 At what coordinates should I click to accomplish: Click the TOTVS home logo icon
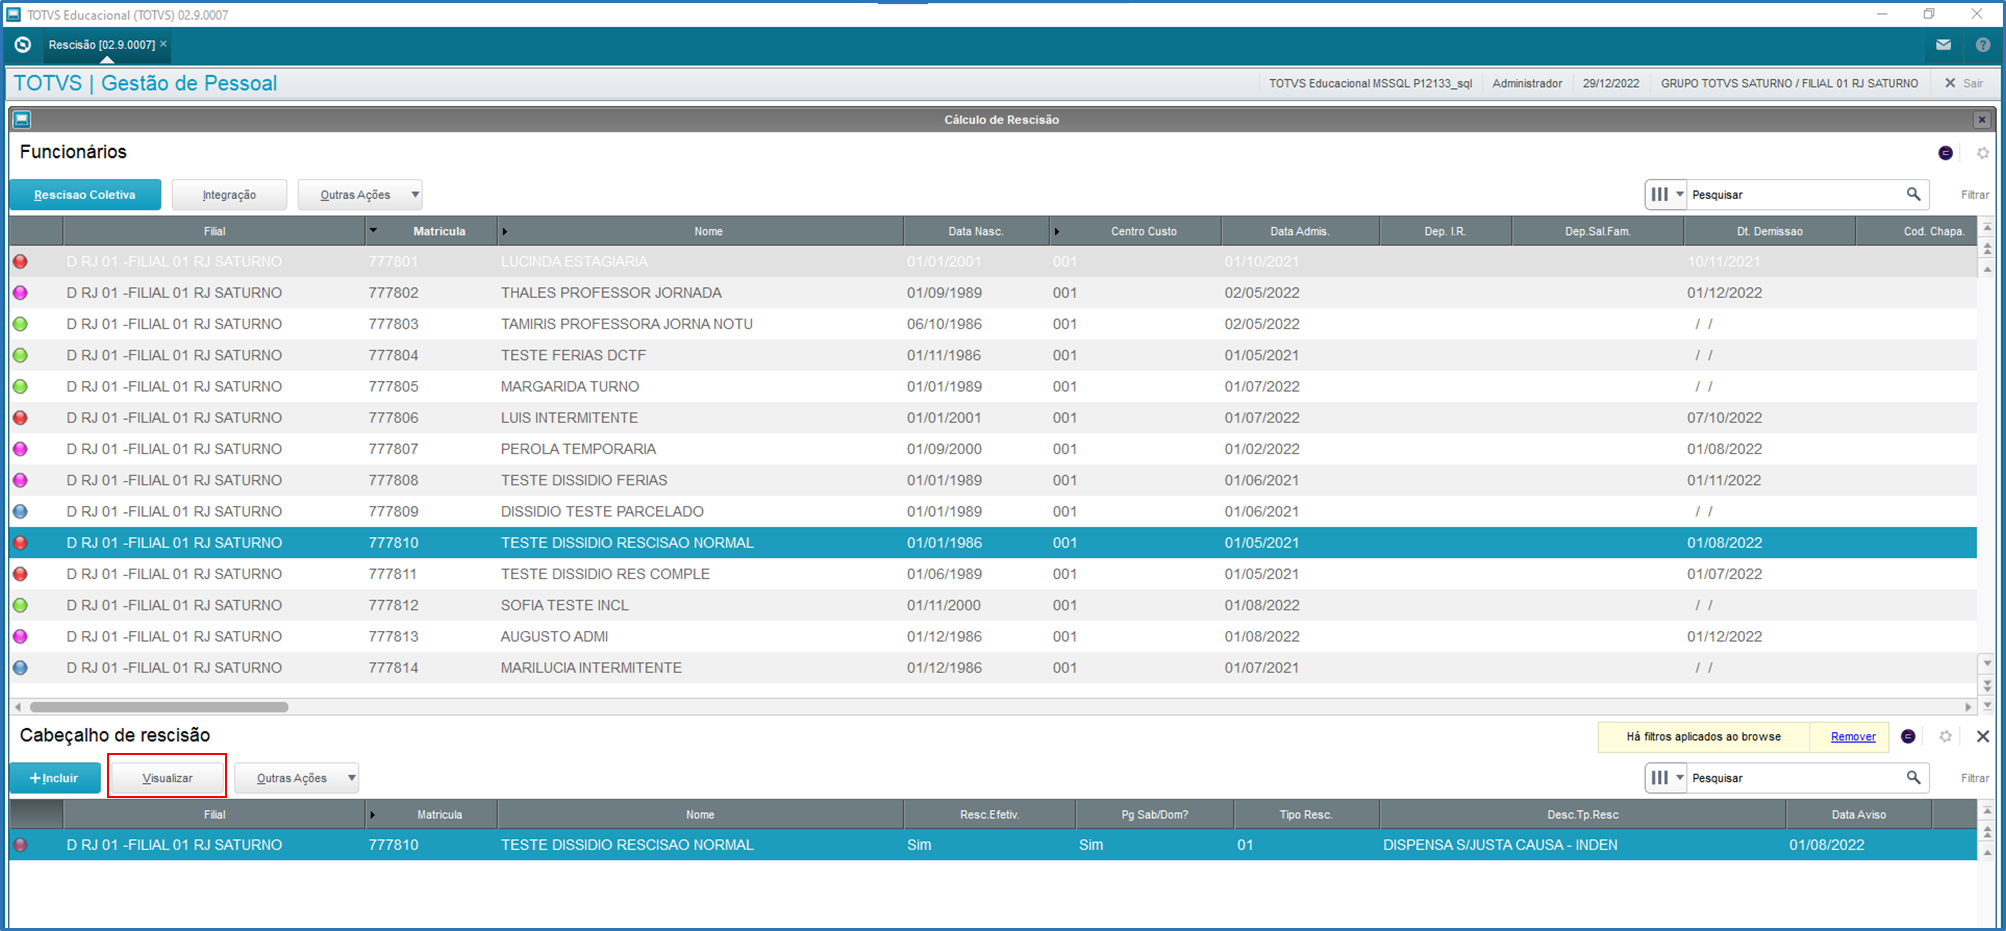tap(23, 45)
